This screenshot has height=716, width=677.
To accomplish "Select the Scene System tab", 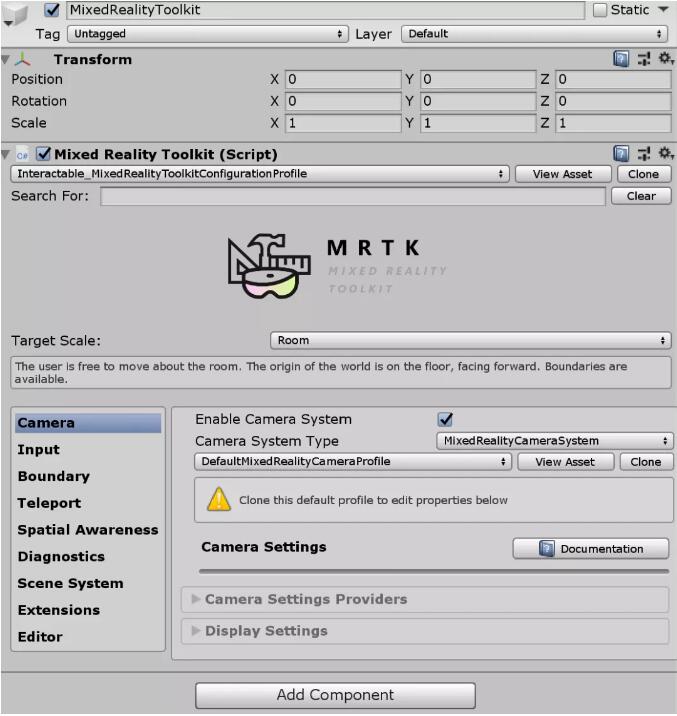I will [88, 583].
